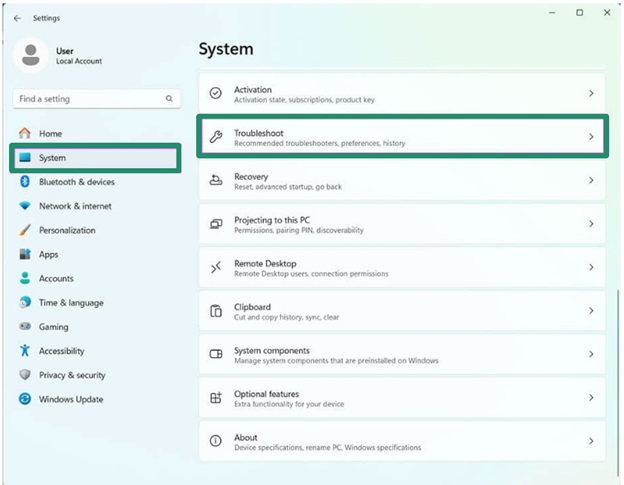Click the Projecting to this PC icon
The image size is (624, 485).
point(215,224)
